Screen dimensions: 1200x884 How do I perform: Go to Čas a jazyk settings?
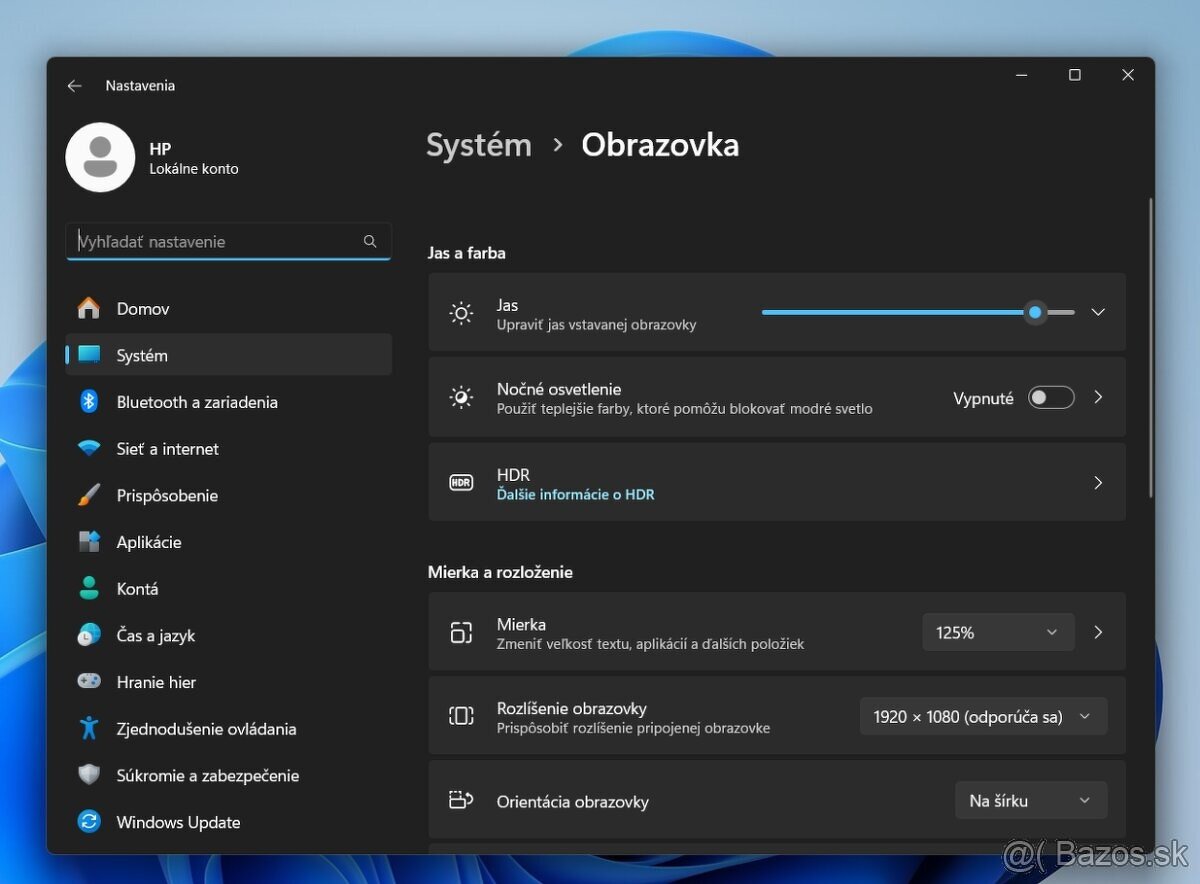155,635
